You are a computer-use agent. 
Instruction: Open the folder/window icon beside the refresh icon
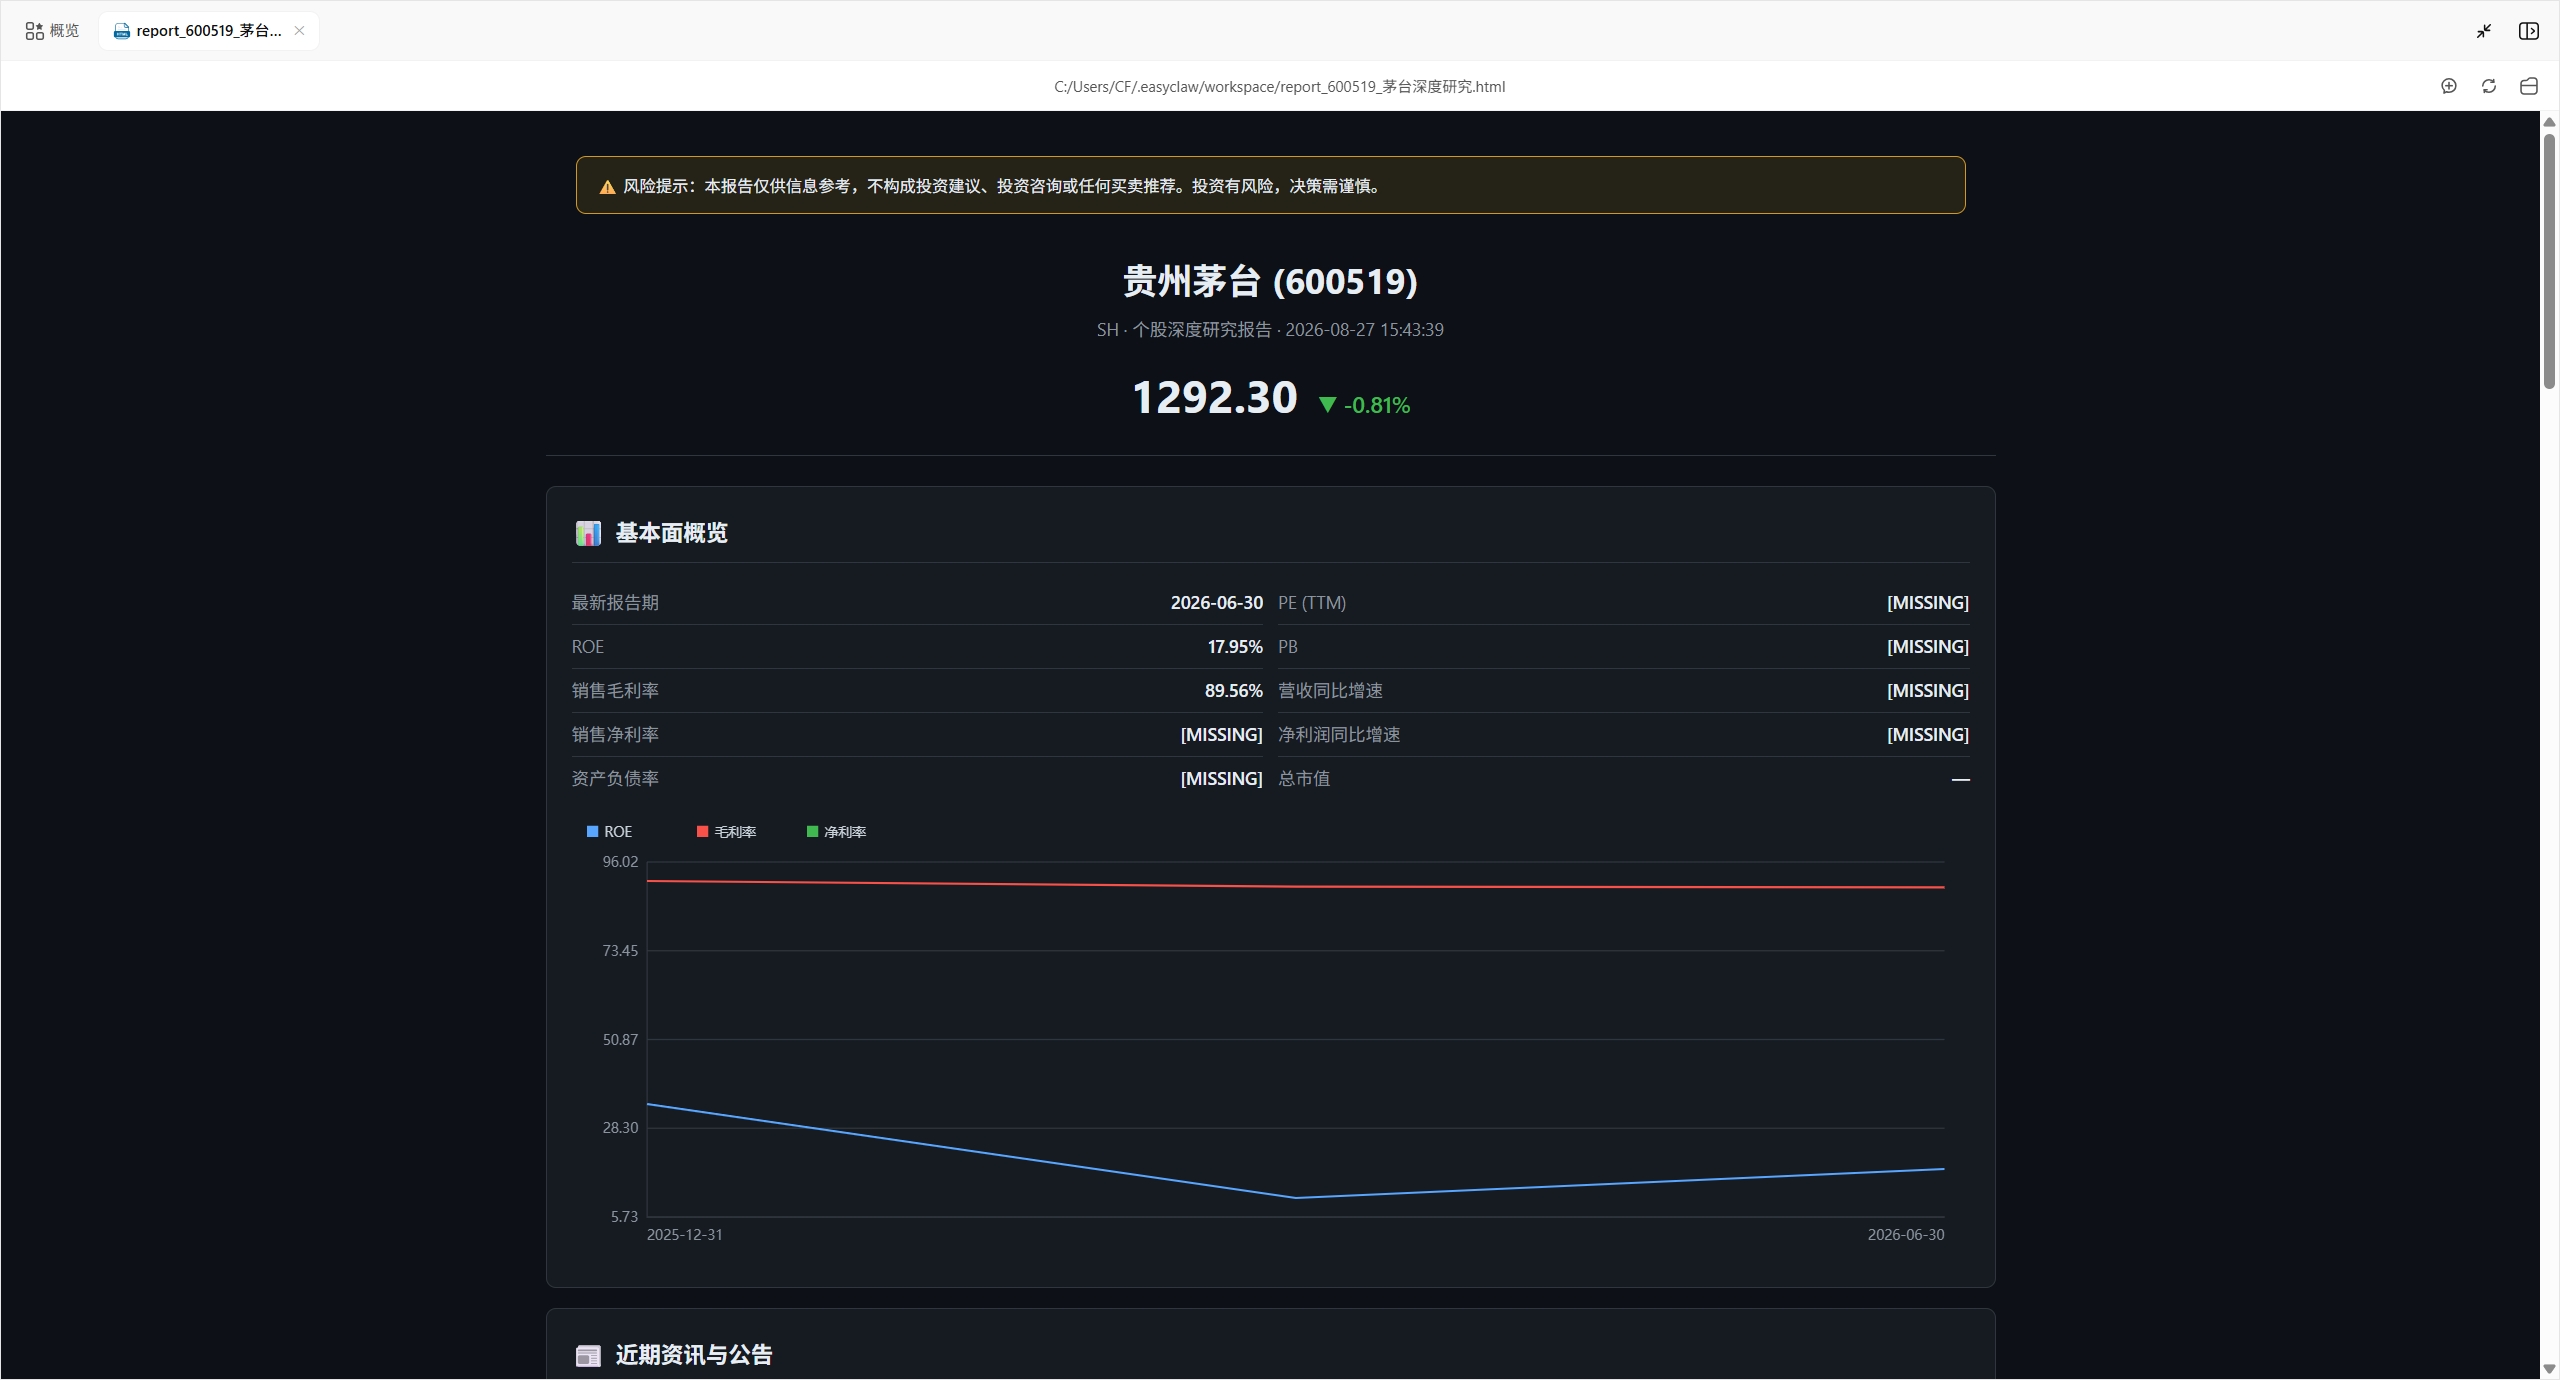pyautogui.click(x=2529, y=86)
